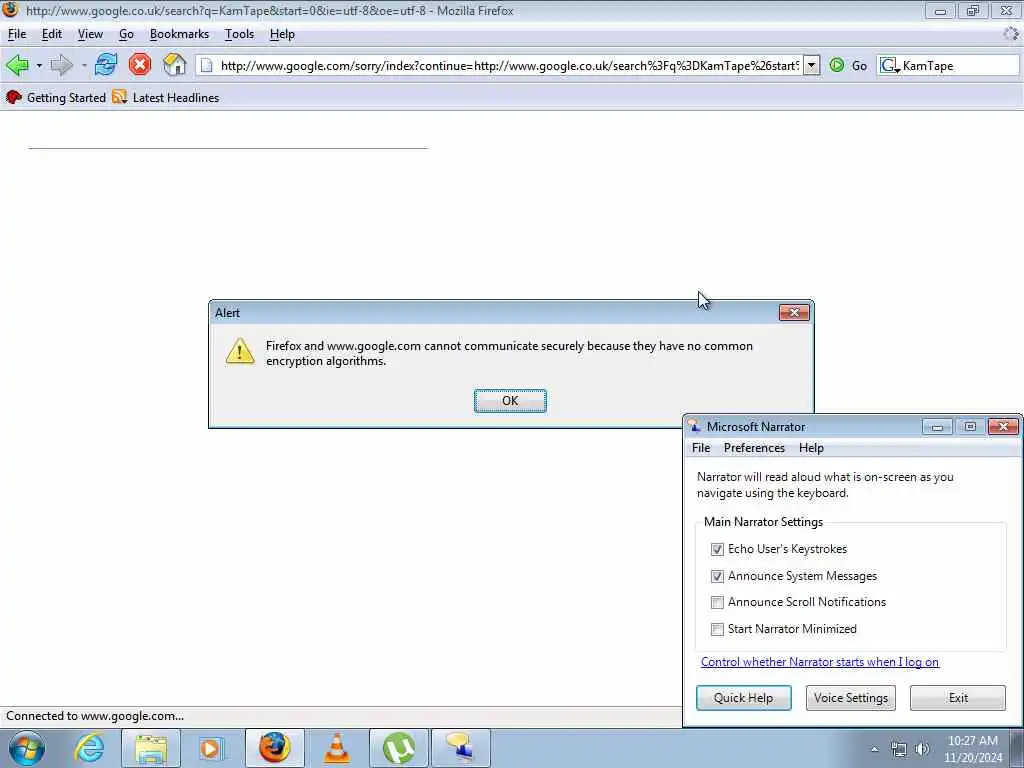Toggle Echo User's Keystrokes checkbox
Viewport: 1024px width, 768px height.
click(x=717, y=549)
